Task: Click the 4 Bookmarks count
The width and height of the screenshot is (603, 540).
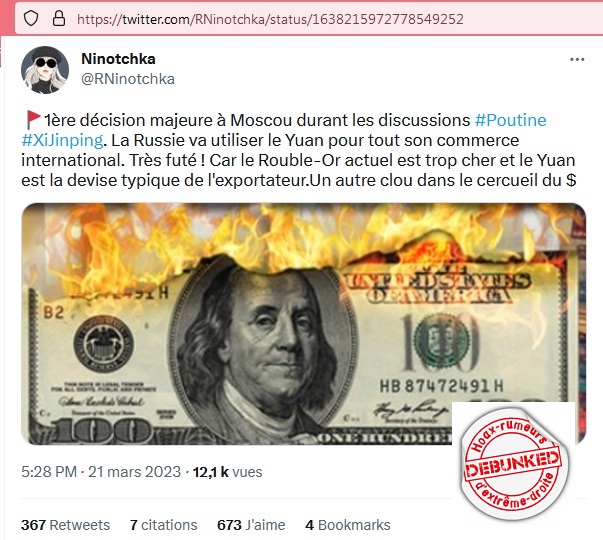Action: [348, 525]
